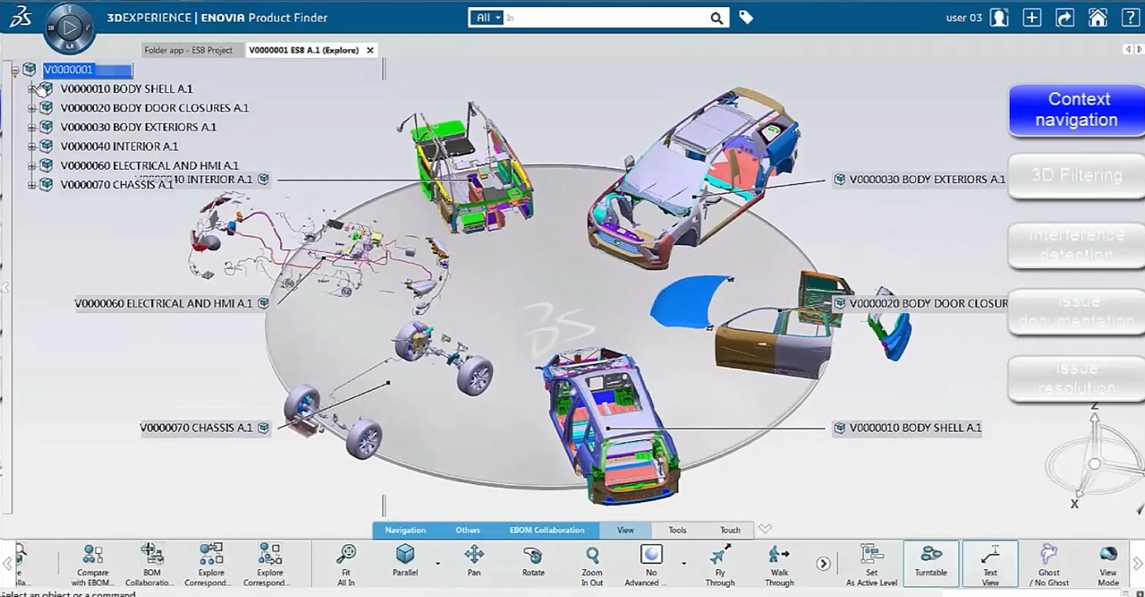Screen dimensions: 1145x597
Task: Expand more view tools with circled arrow
Action: [823, 563]
